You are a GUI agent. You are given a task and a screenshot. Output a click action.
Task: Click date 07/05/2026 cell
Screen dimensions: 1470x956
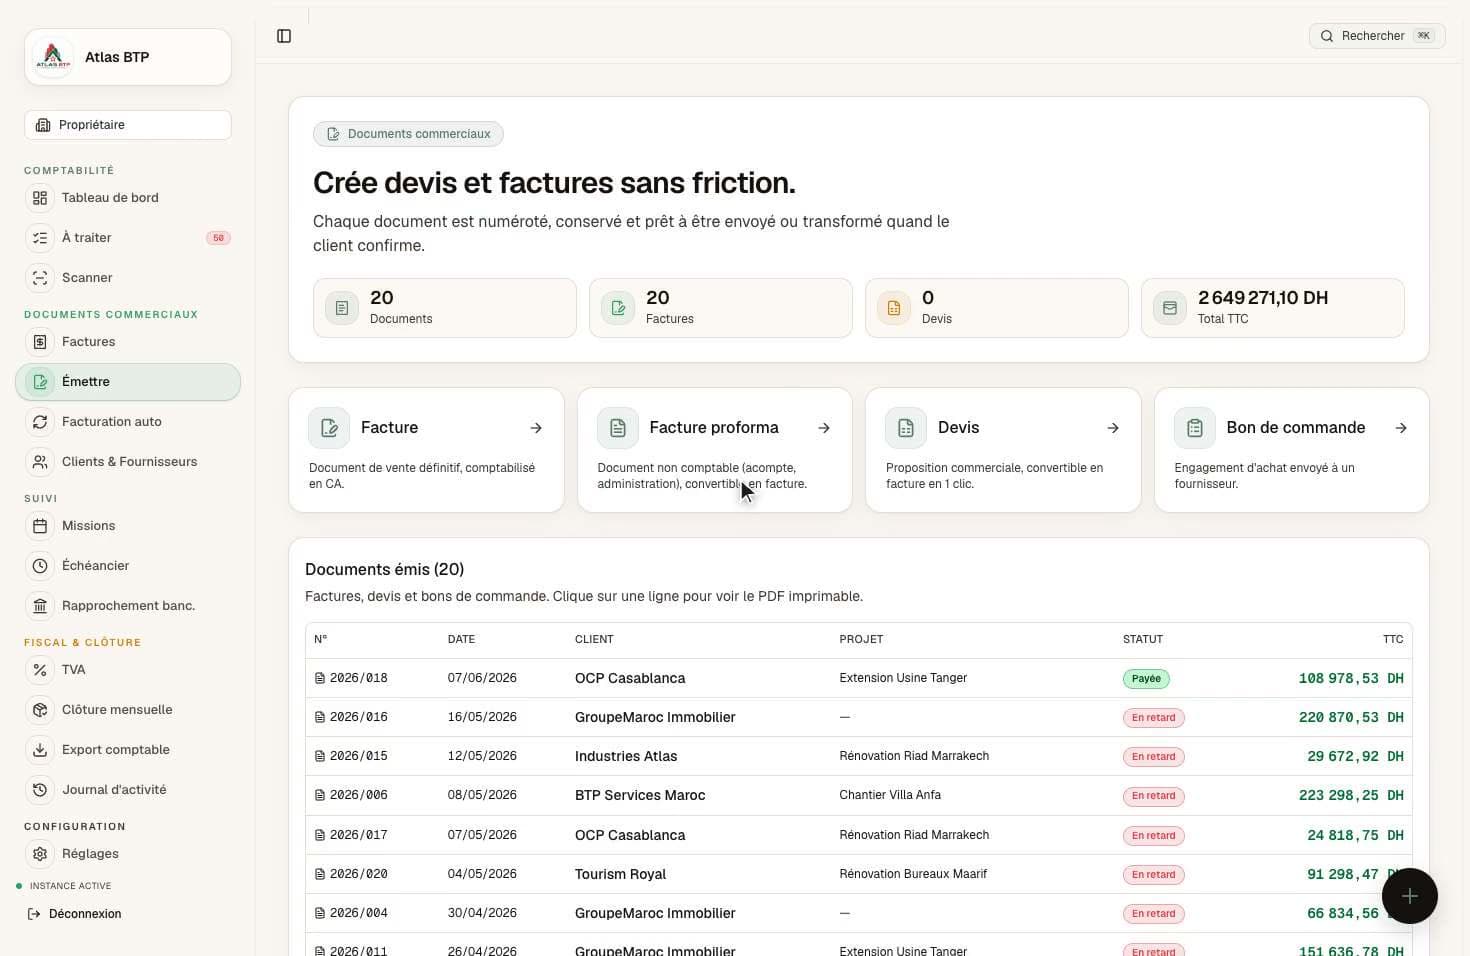(x=482, y=835)
